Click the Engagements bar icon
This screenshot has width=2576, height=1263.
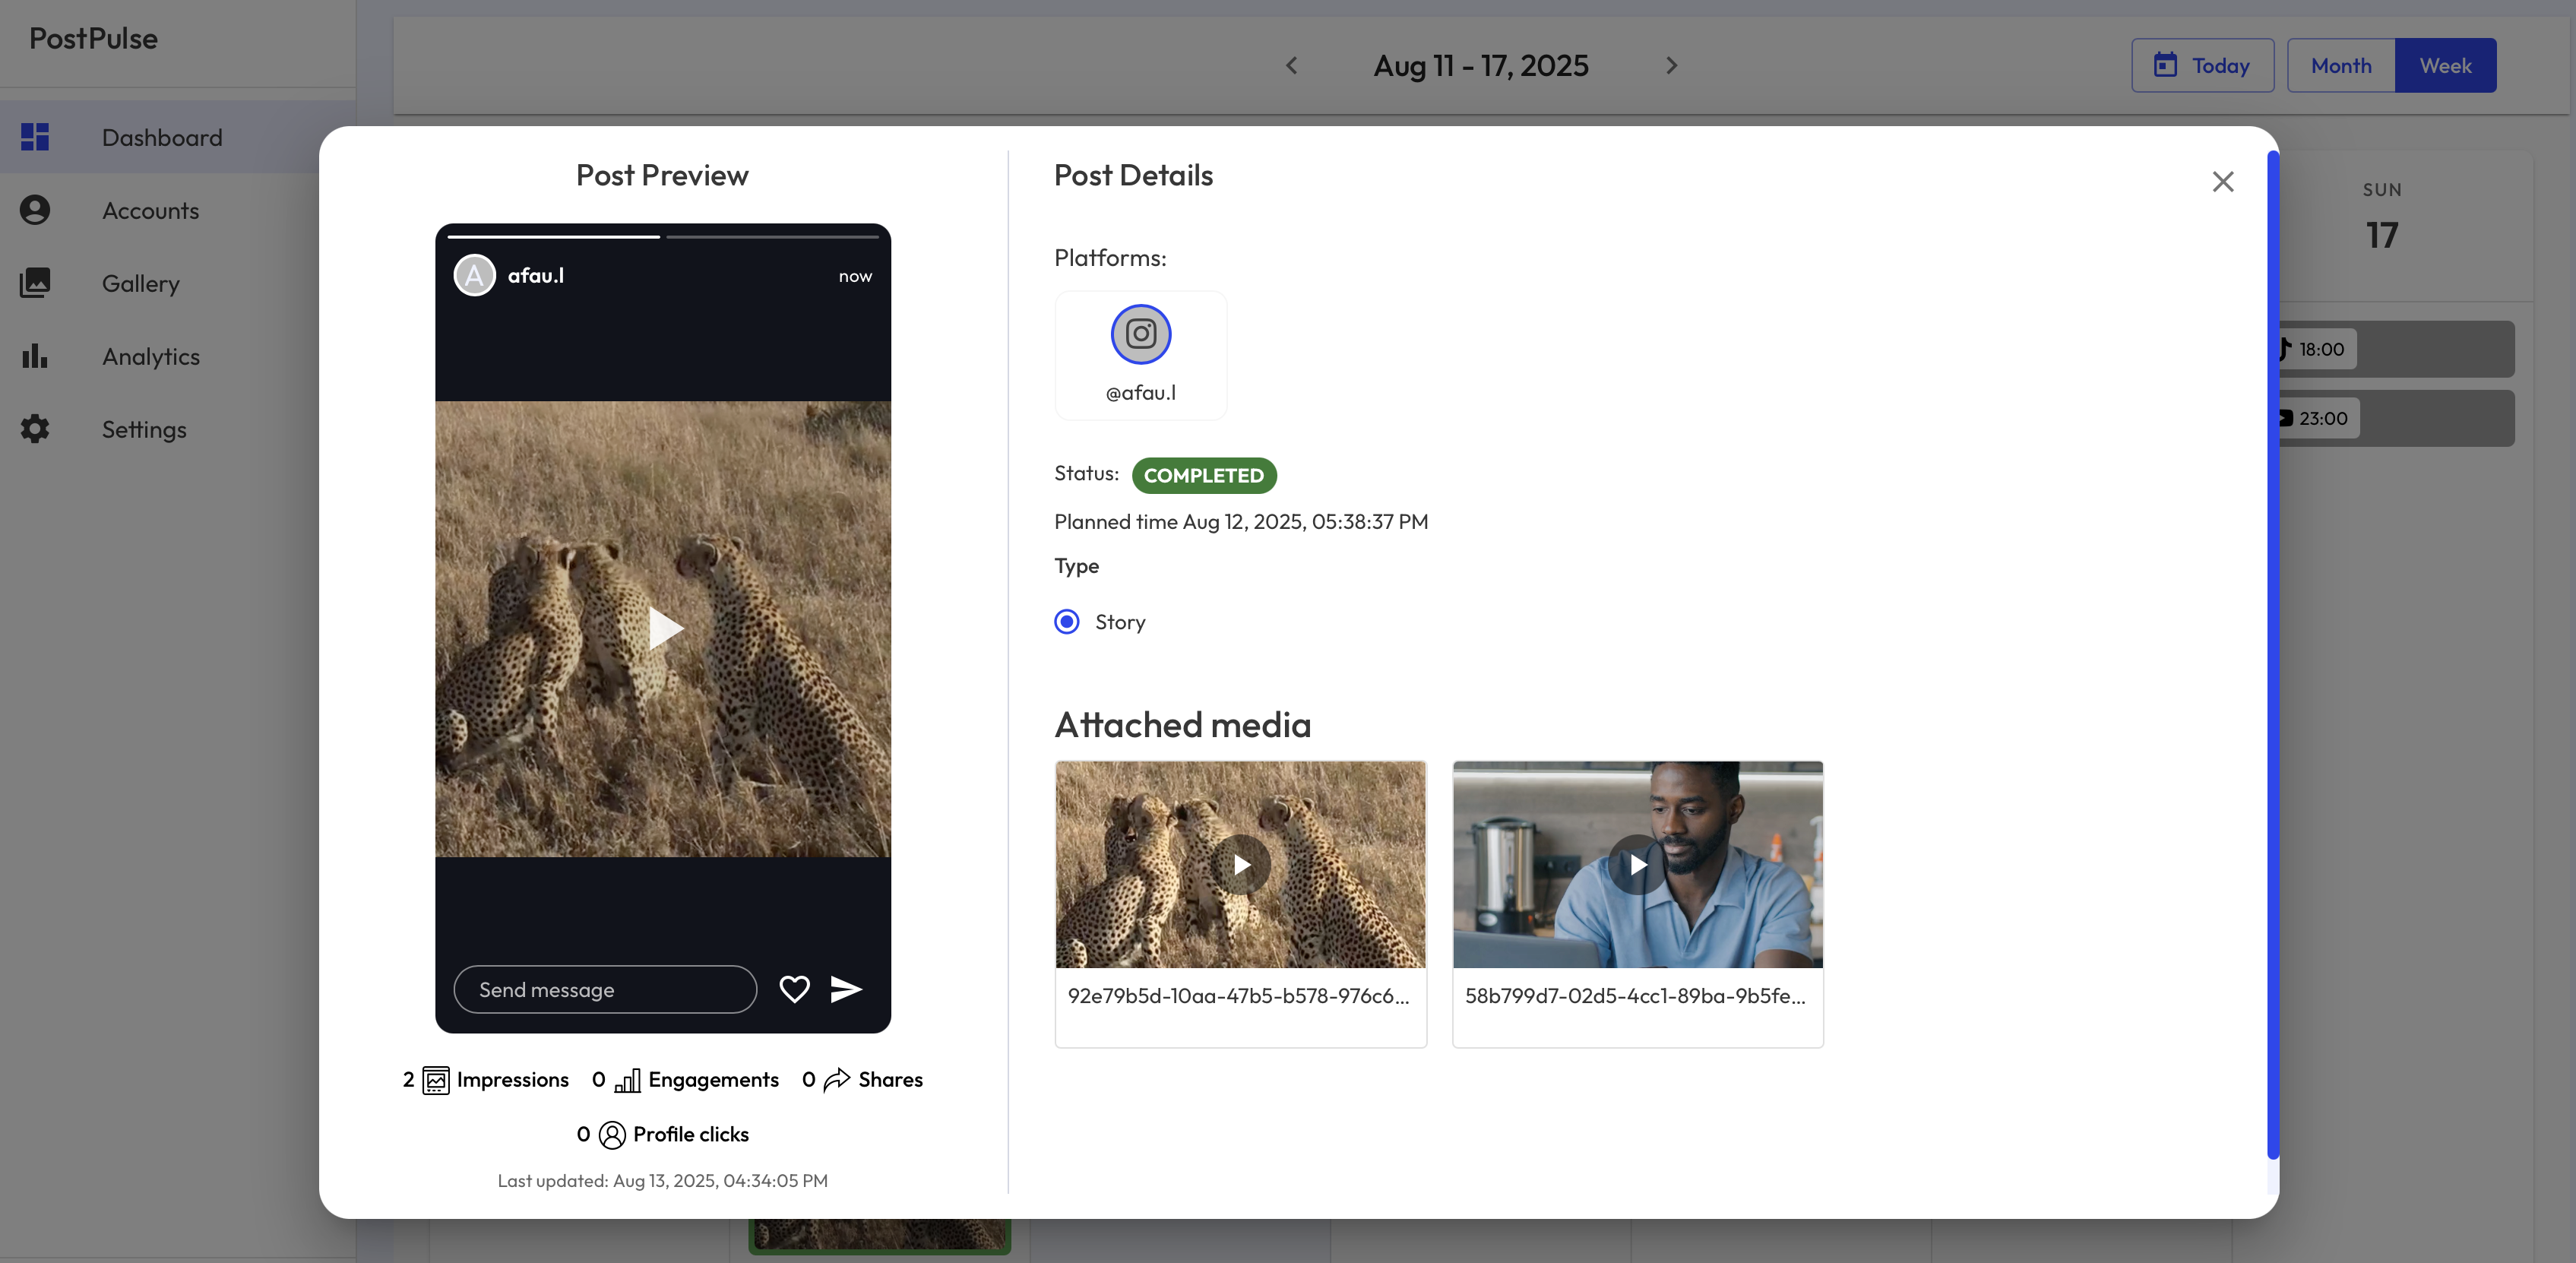[627, 1081]
